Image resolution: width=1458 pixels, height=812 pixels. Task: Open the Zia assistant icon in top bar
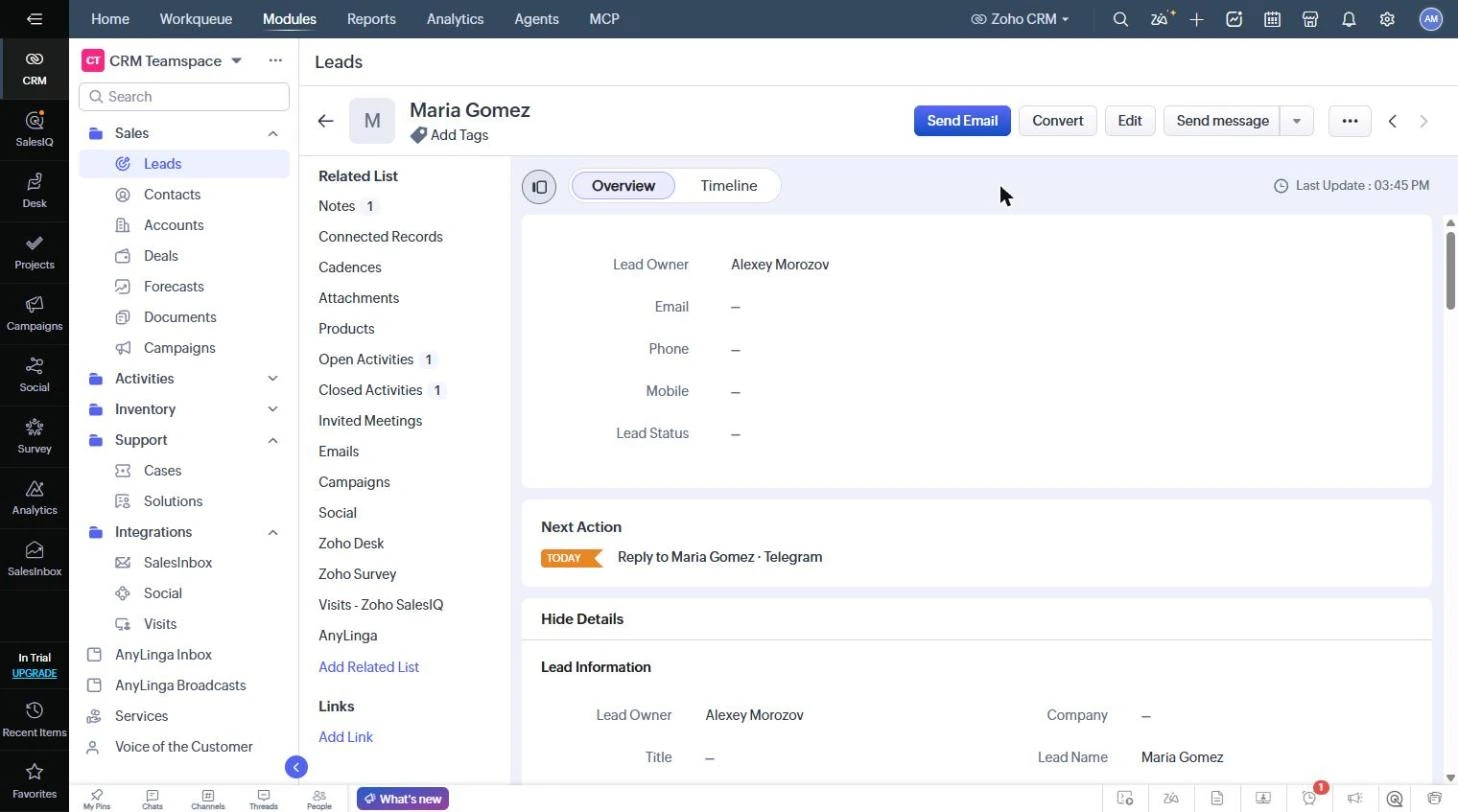[1161, 19]
